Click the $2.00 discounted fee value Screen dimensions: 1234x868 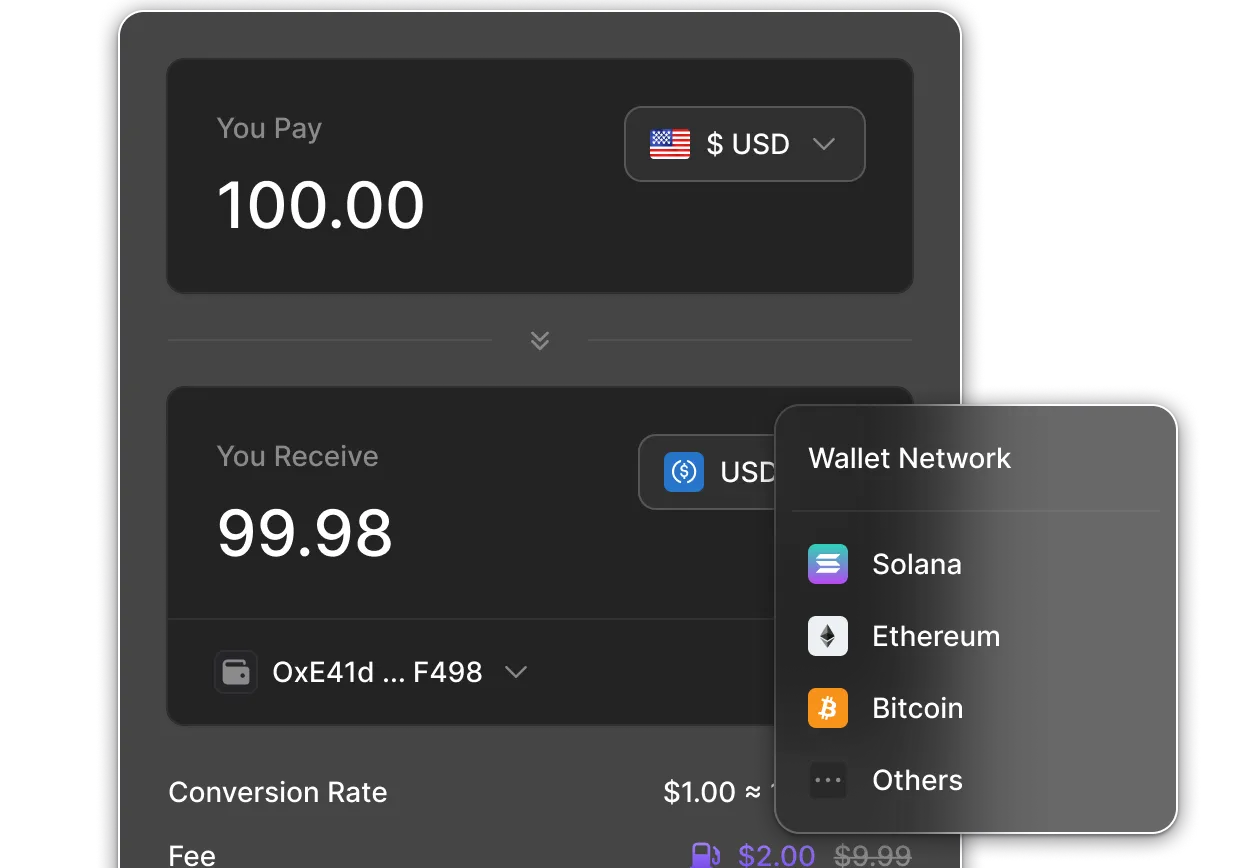(777, 856)
